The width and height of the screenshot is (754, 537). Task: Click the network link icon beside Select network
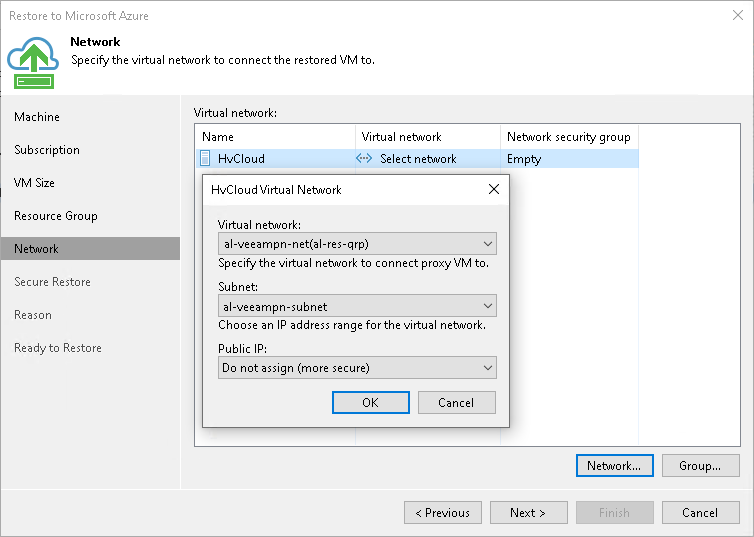(365, 158)
